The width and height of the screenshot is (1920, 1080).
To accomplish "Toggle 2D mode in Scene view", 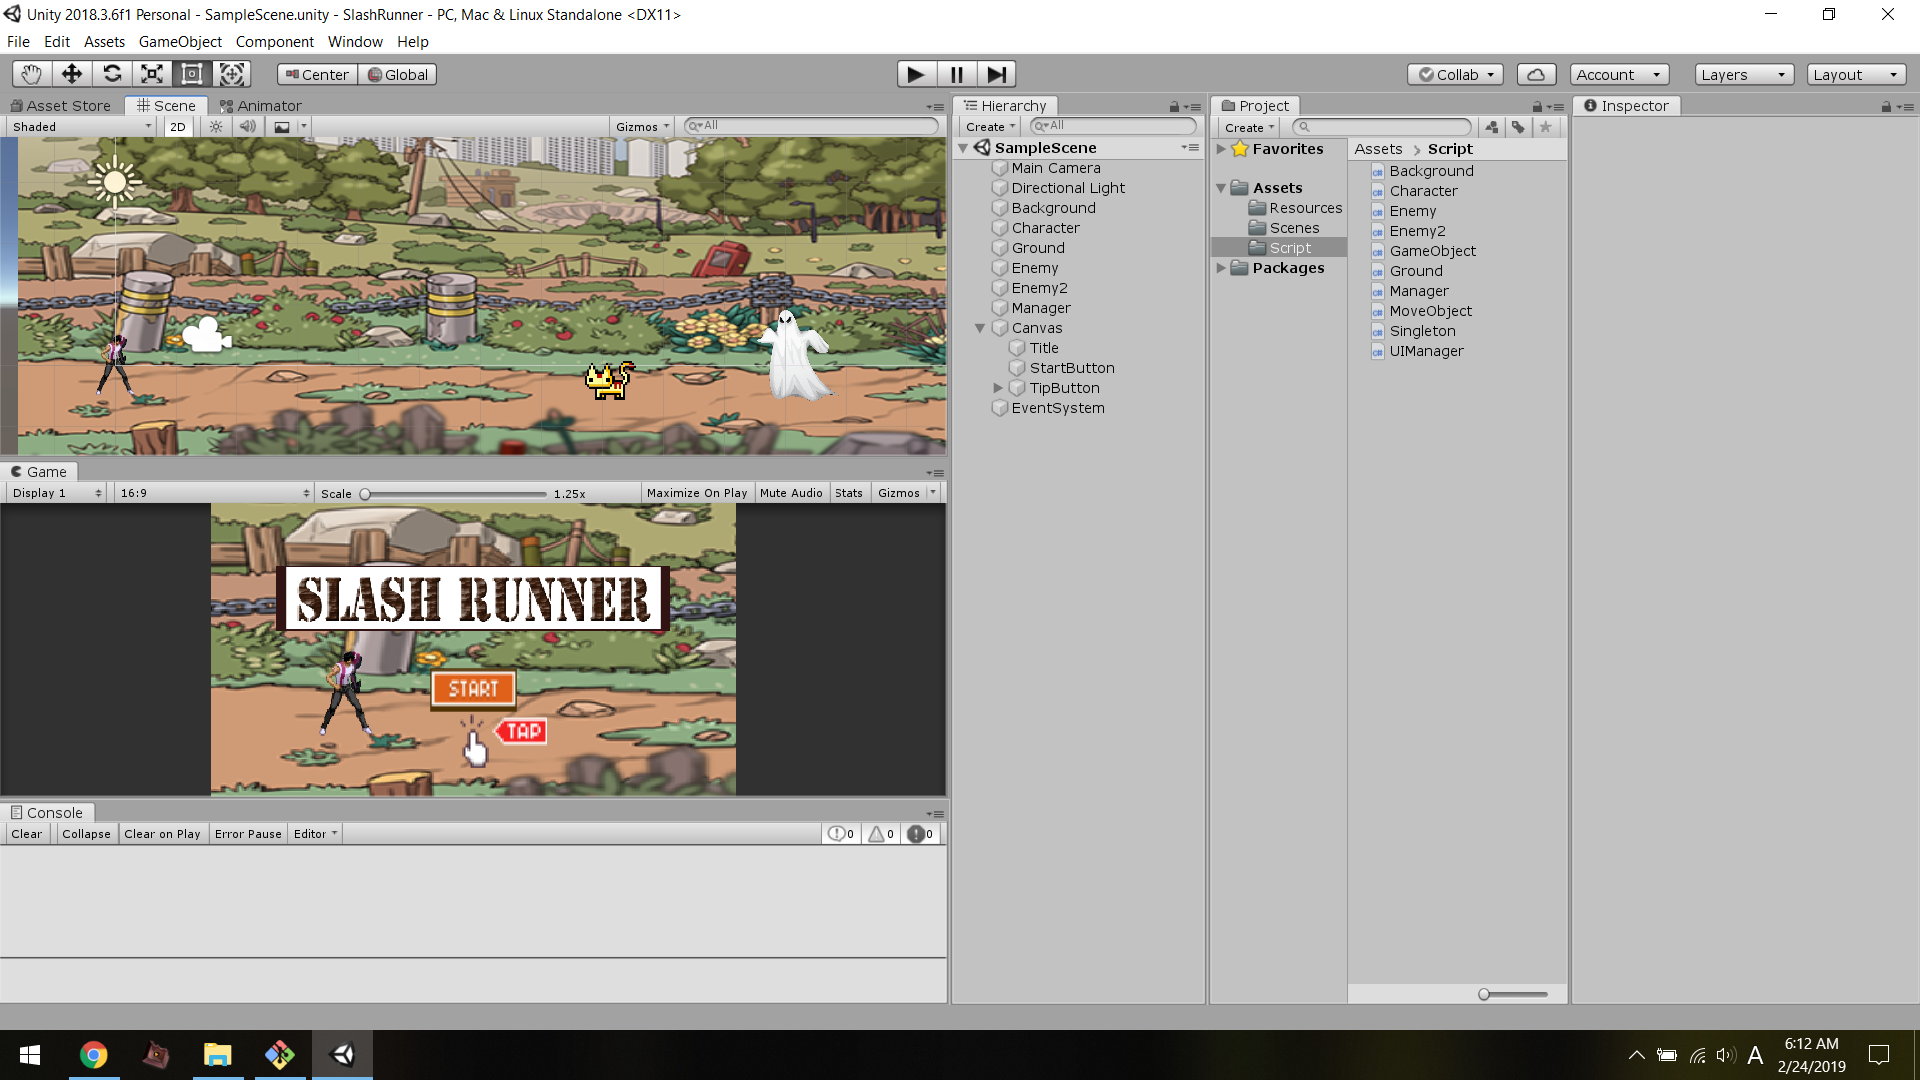I will click(178, 127).
